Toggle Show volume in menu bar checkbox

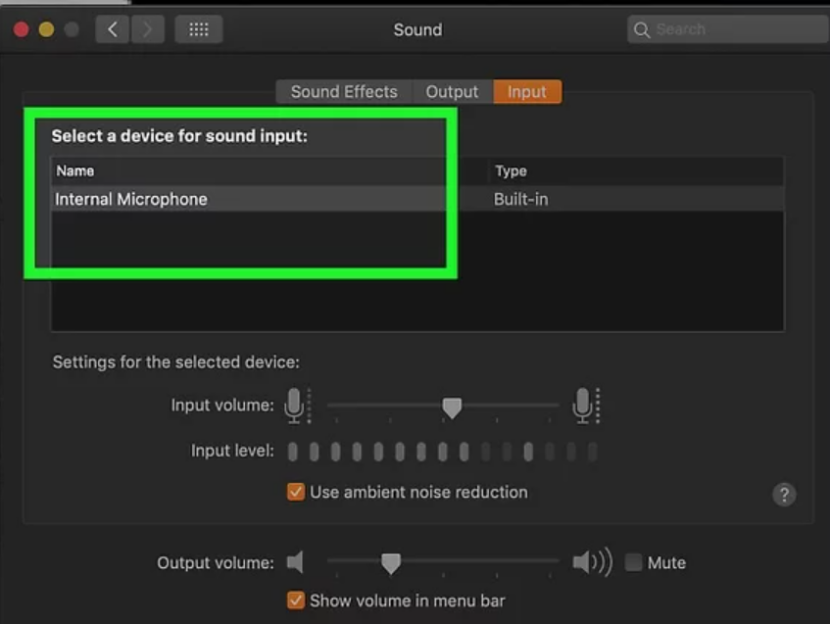tap(296, 601)
